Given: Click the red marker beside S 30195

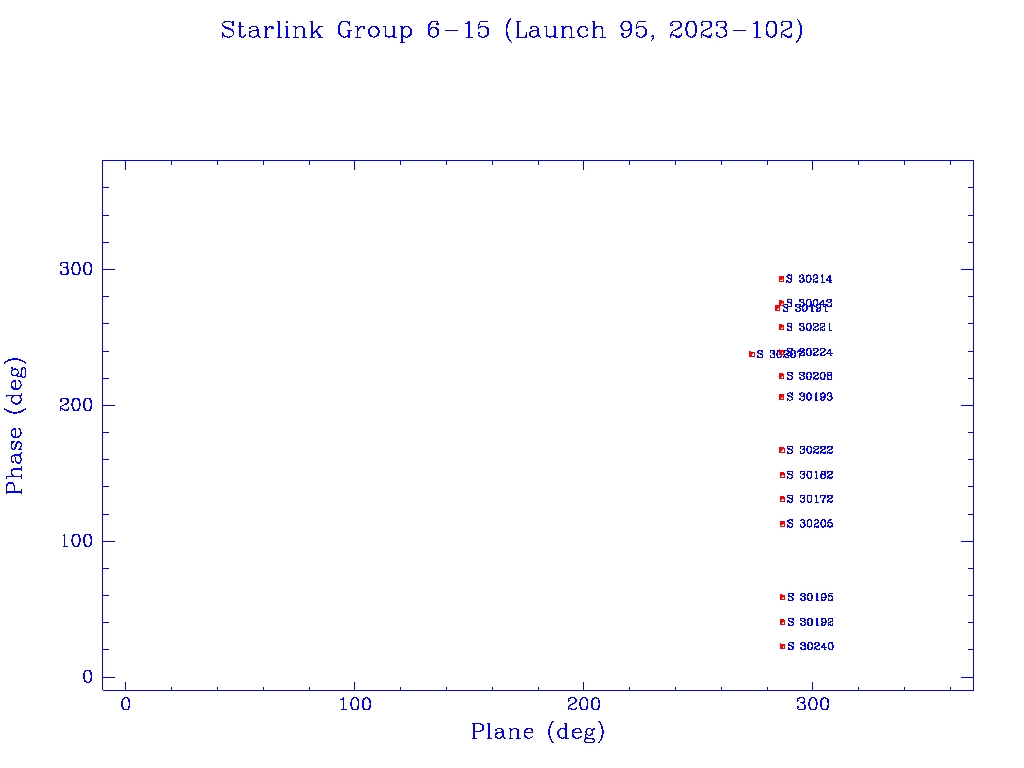Looking at the screenshot, I should tap(782, 598).
